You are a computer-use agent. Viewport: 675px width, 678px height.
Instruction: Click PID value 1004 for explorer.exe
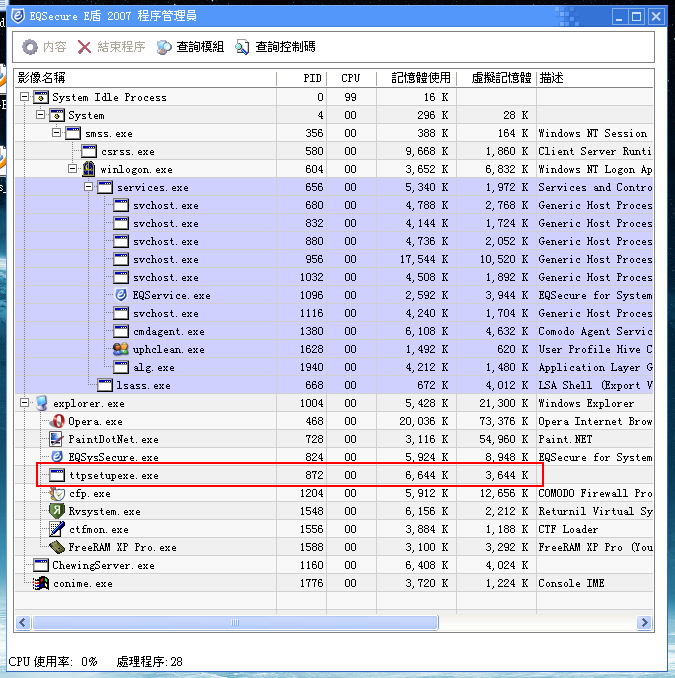[x=311, y=403]
